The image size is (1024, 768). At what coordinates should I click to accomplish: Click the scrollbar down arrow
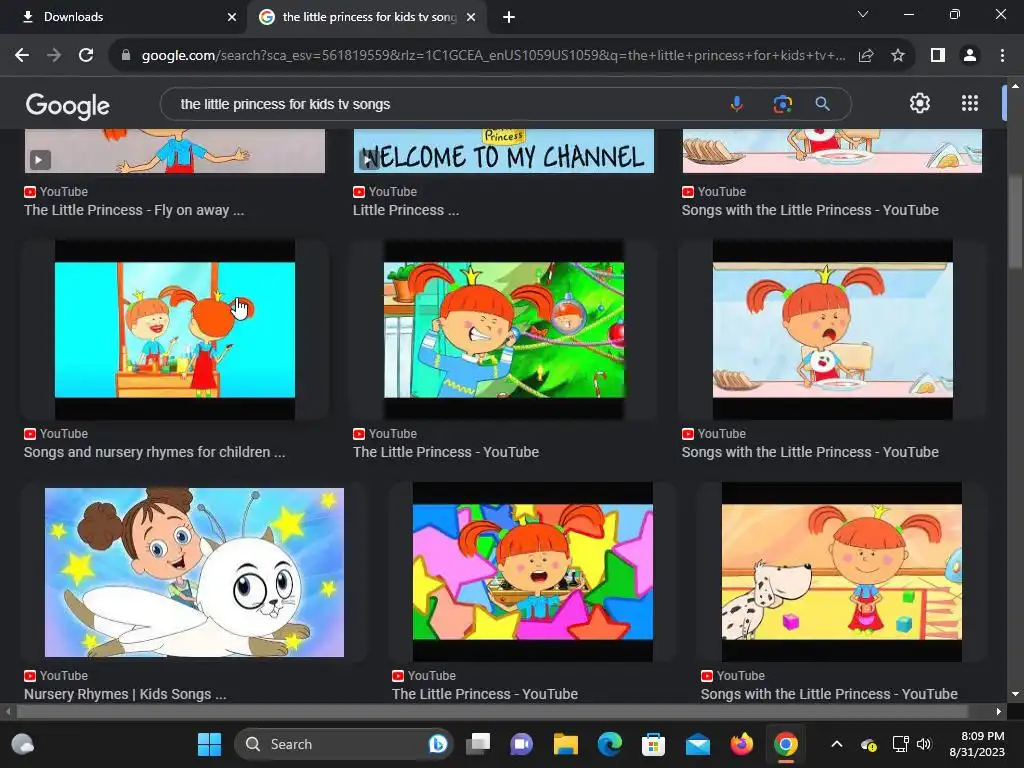coord(1014,694)
